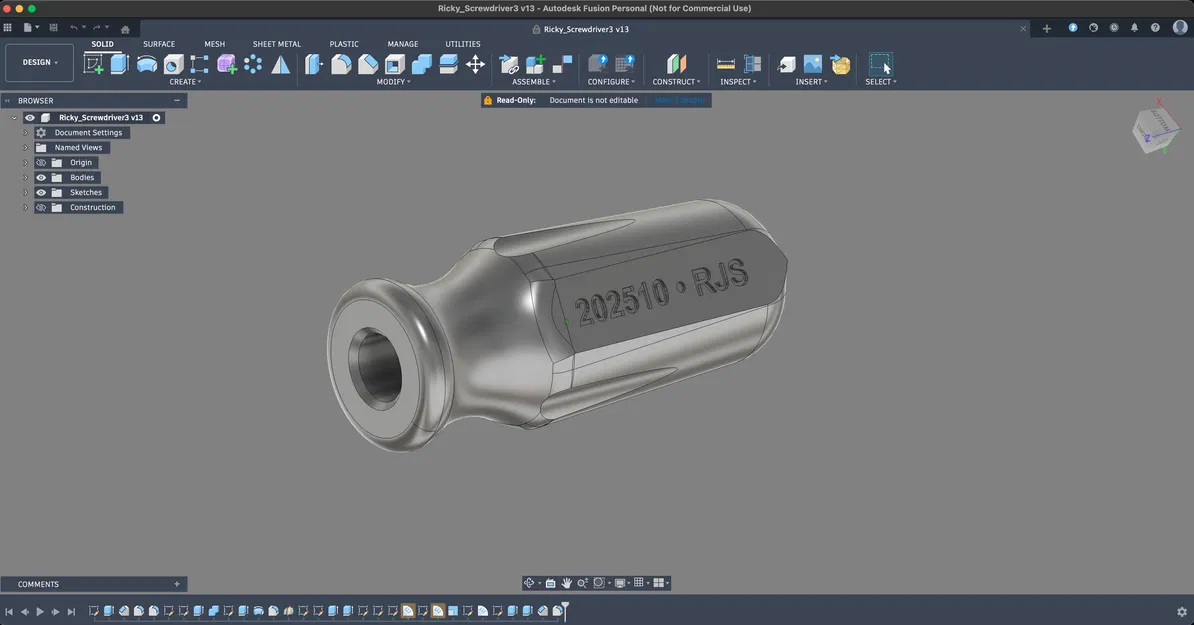
Task: Select the Insert Mesh tool
Action: click(x=840, y=65)
